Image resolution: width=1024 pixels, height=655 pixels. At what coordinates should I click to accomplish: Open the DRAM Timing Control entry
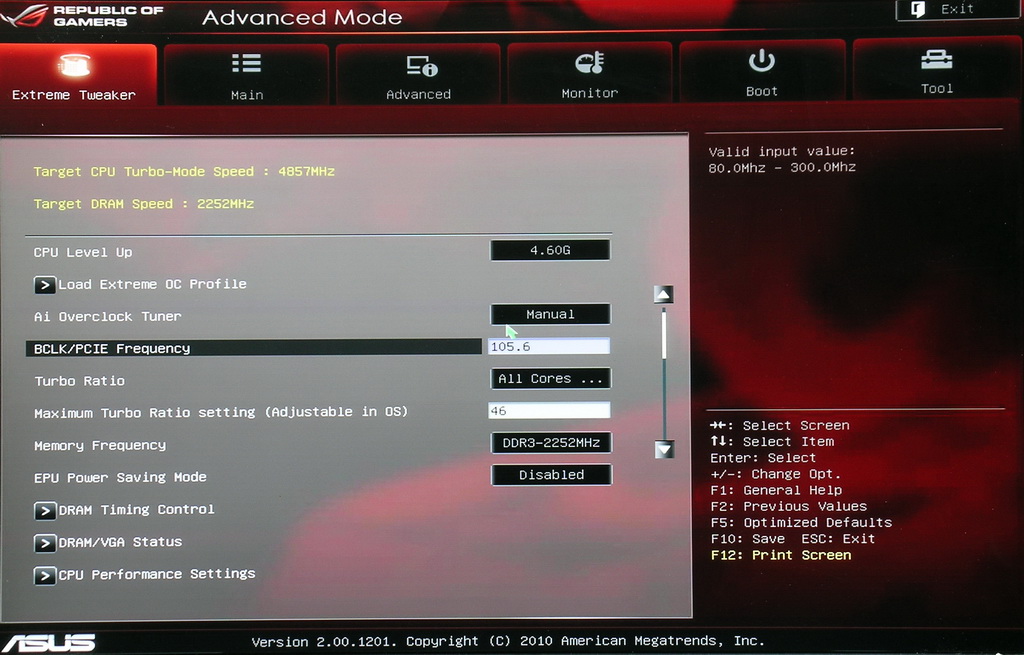(x=136, y=509)
